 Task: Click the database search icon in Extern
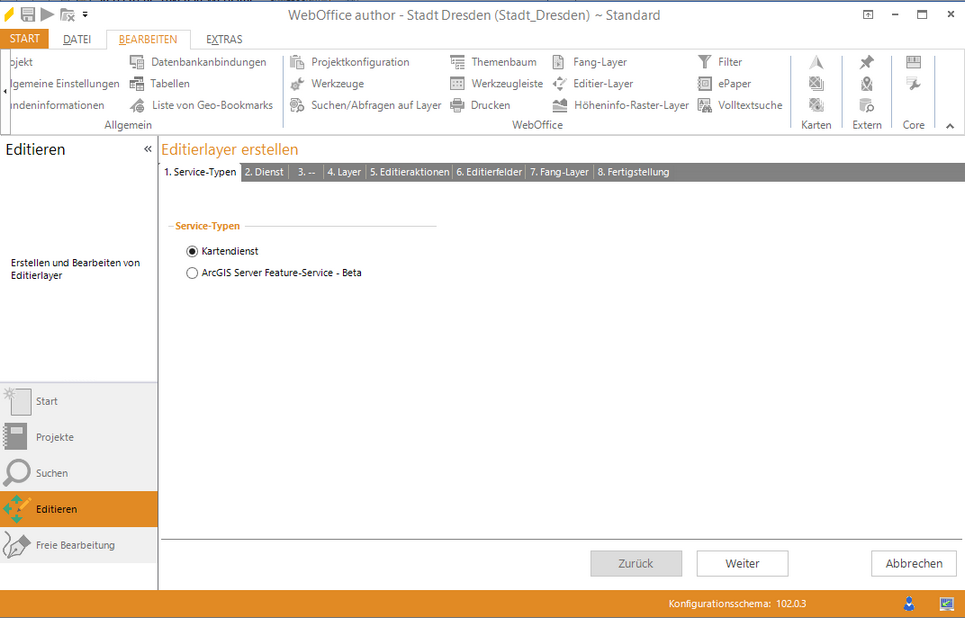pos(867,105)
